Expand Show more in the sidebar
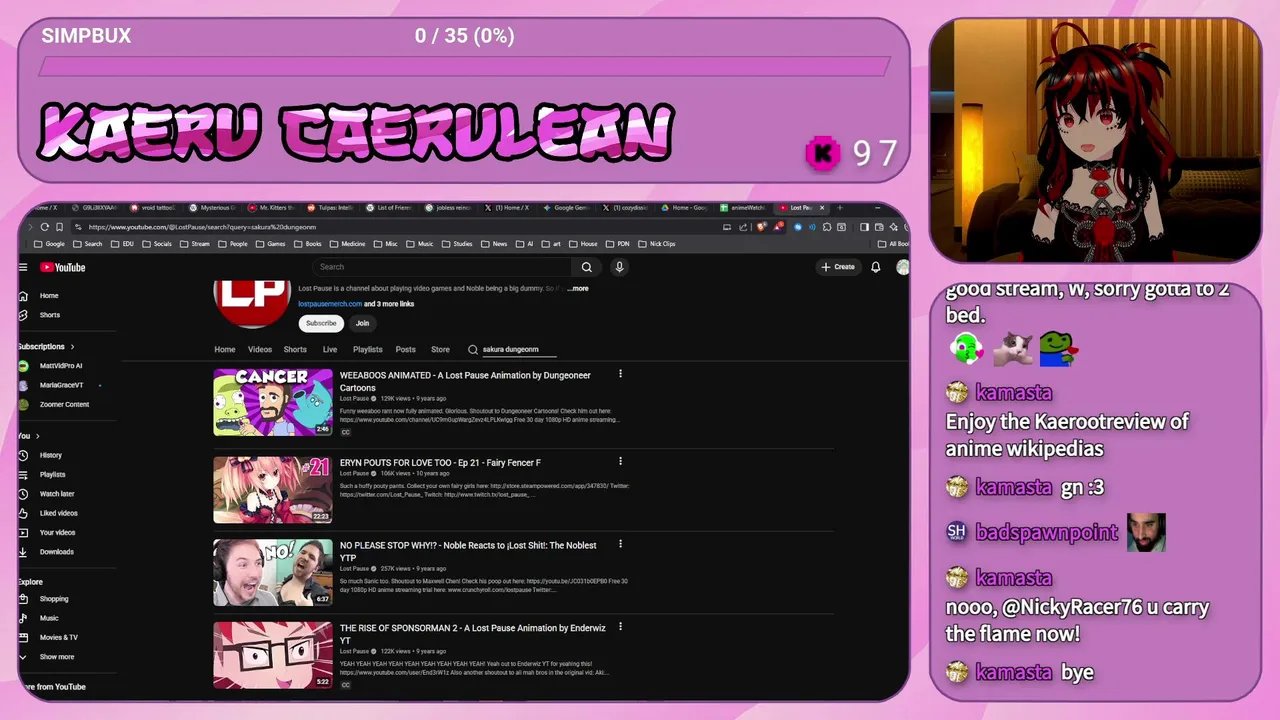Screen dimensions: 1280x720 pyautogui.click(x=47, y=657)
